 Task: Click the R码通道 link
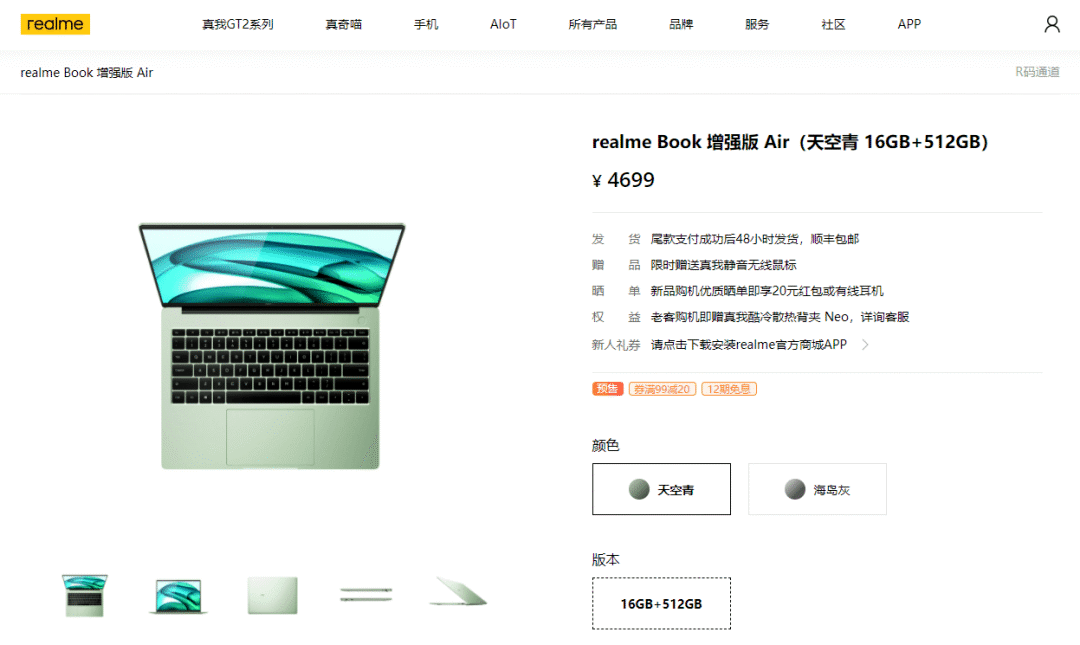(1037, 72)
